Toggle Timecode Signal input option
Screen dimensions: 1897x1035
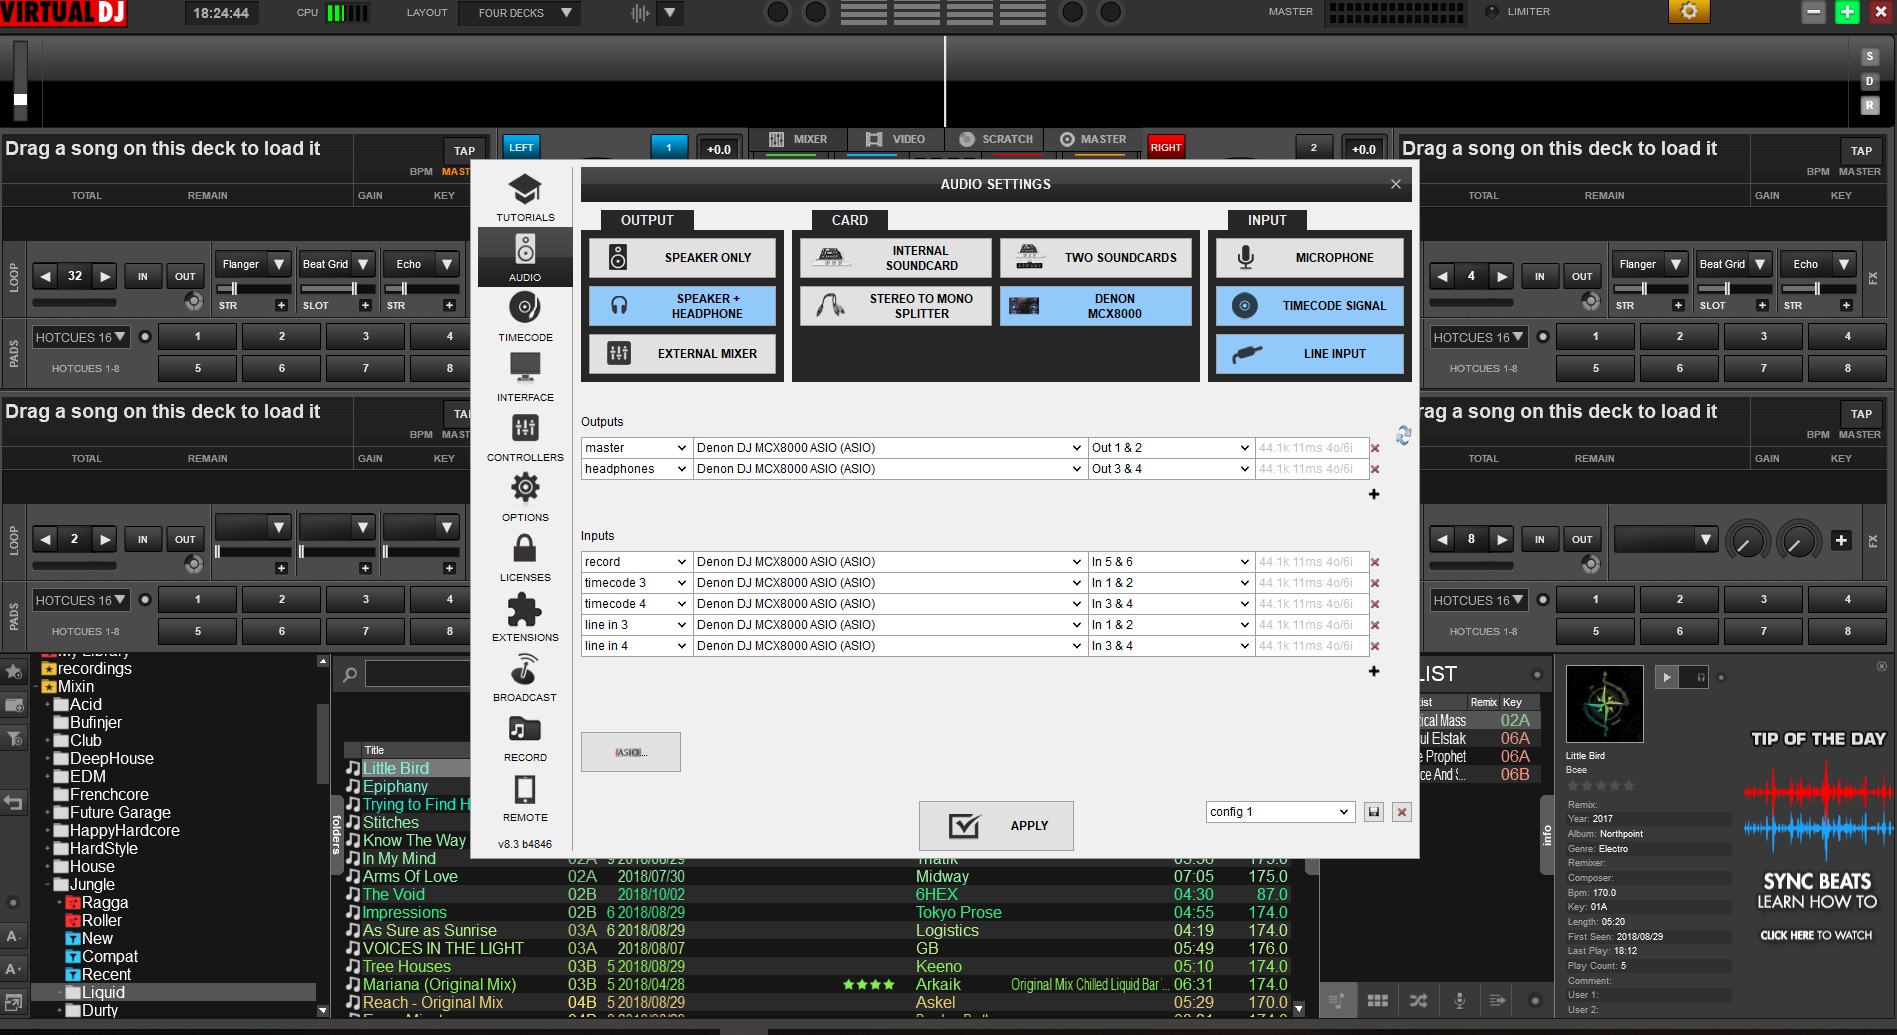(x=1309, y=306)
